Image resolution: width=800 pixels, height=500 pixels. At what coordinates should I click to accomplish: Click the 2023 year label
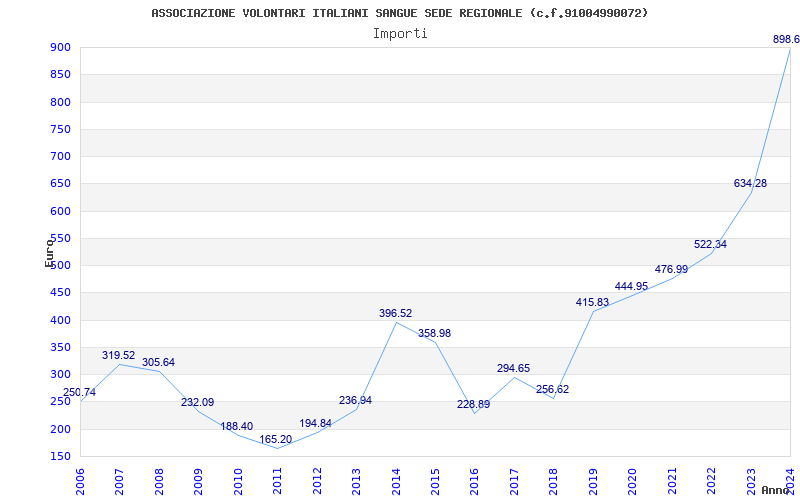(x=751, y=482)
